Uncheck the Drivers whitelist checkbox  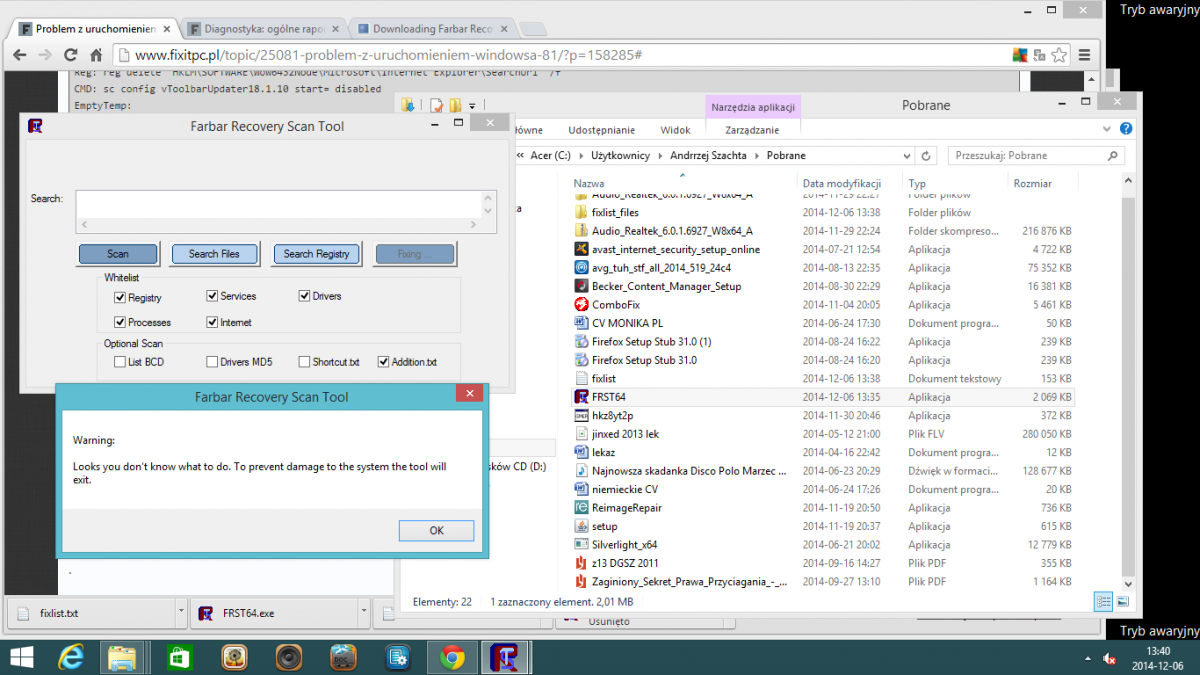pos(305,296)
